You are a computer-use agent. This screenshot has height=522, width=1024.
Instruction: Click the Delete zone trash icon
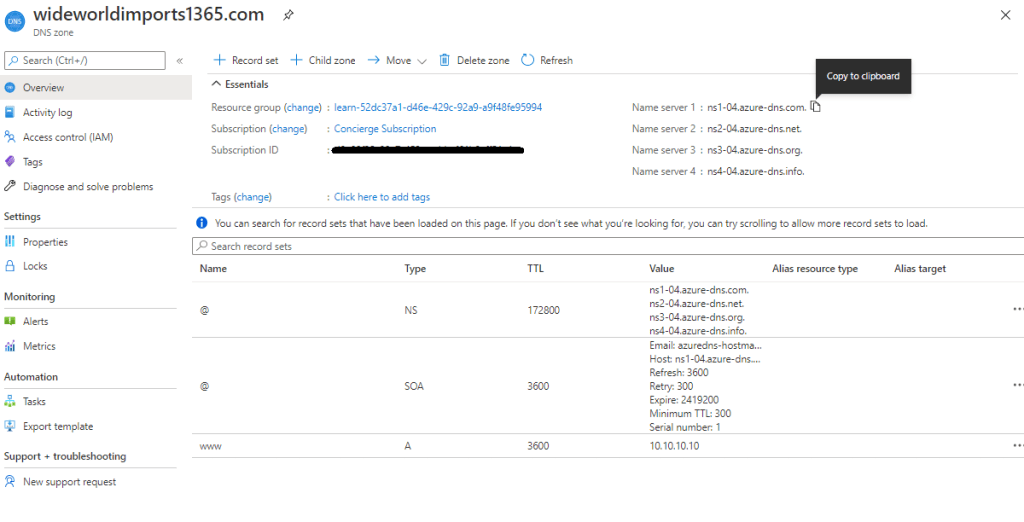(446, 61)
